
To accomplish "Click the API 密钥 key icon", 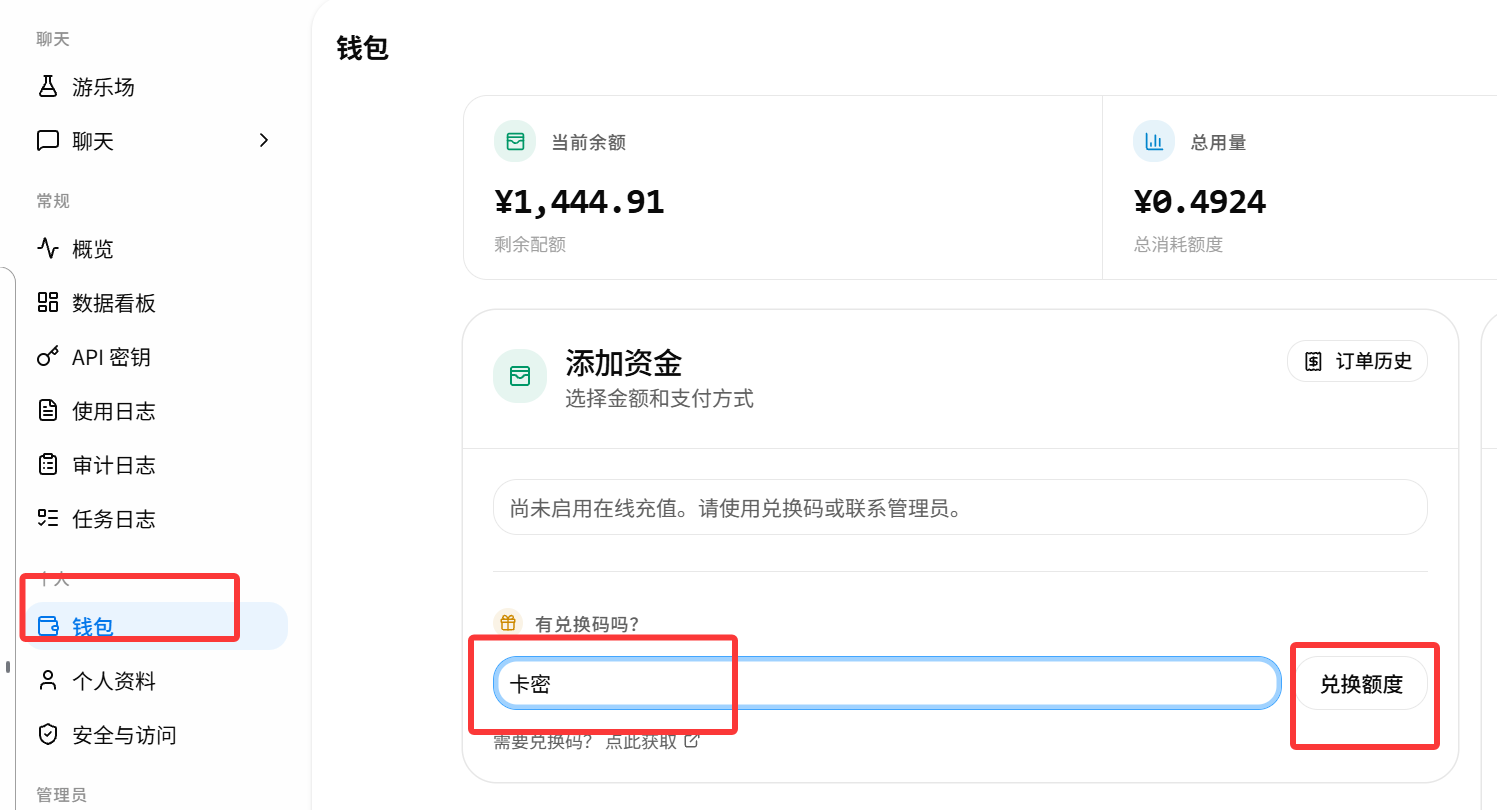I will [x=48, y=357].
